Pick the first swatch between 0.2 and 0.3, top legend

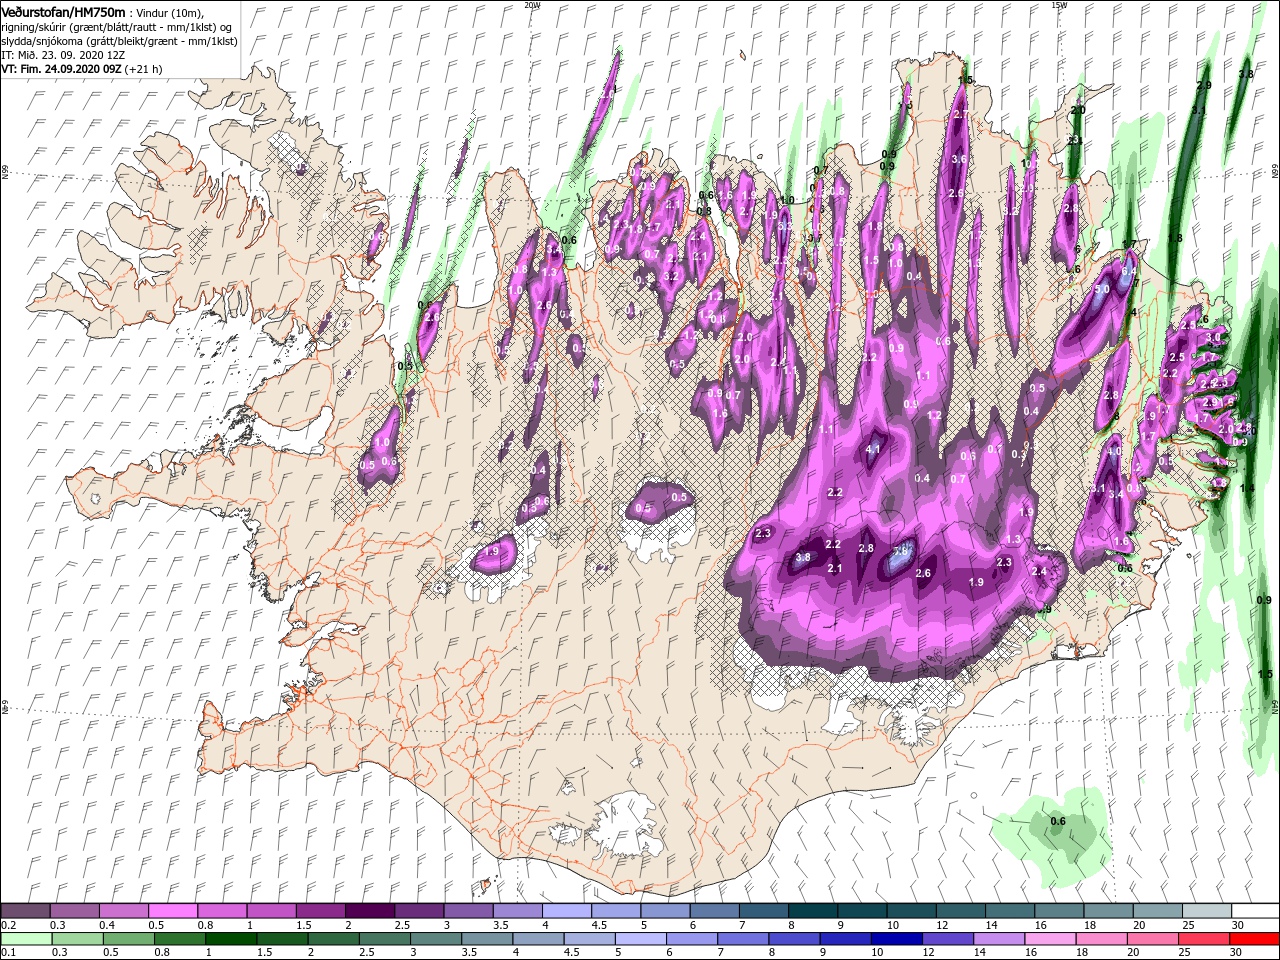[26, 911]
